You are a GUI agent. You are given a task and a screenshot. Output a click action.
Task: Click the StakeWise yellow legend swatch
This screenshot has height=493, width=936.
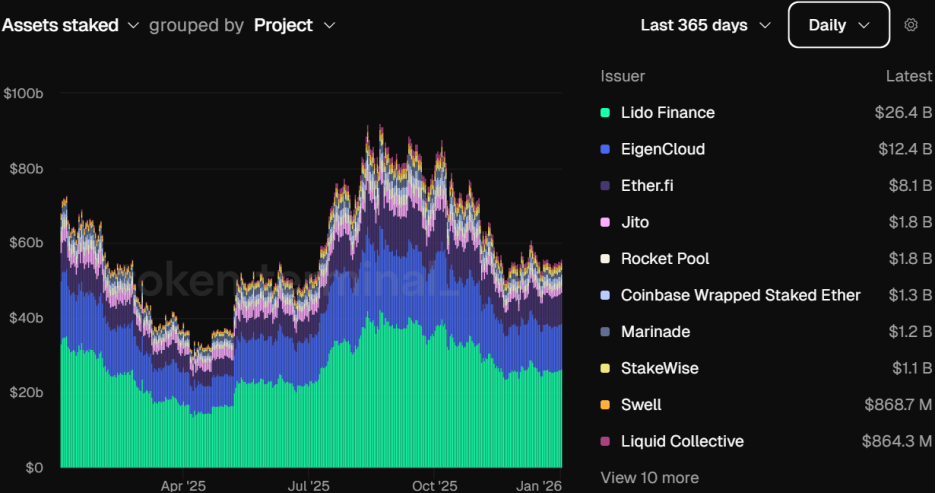click(x=605, y=368)
